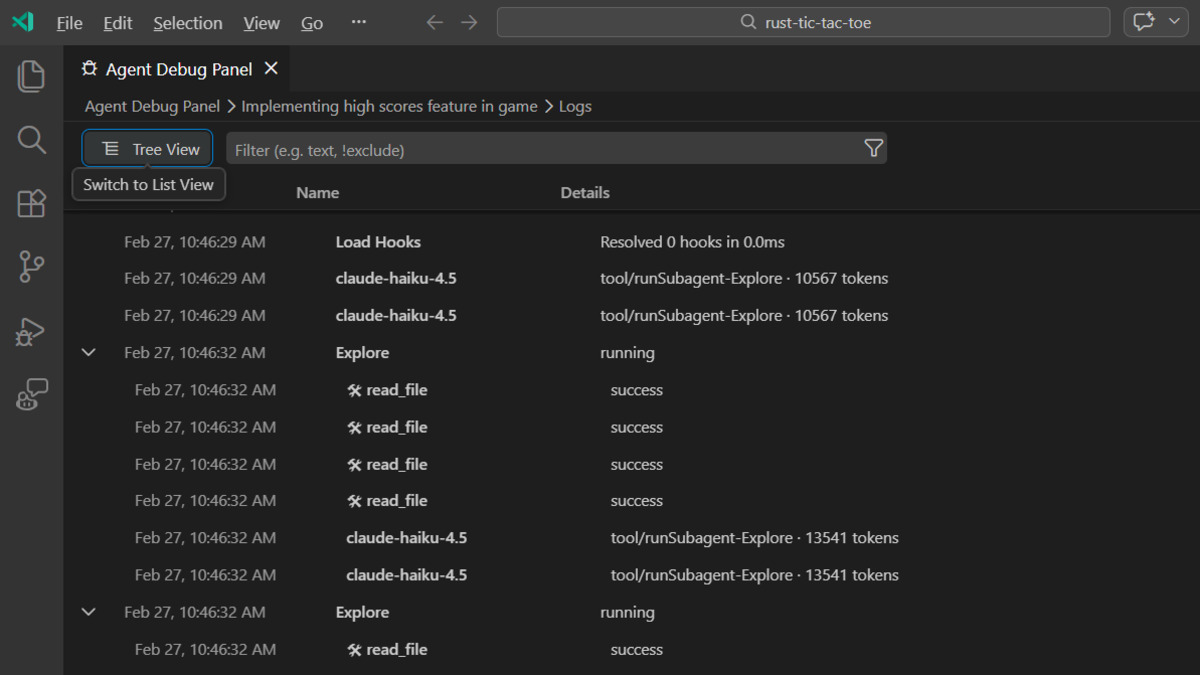Open the Copilot button dropdown chevron
The image size is (1200, 675).
[1174, 21]
